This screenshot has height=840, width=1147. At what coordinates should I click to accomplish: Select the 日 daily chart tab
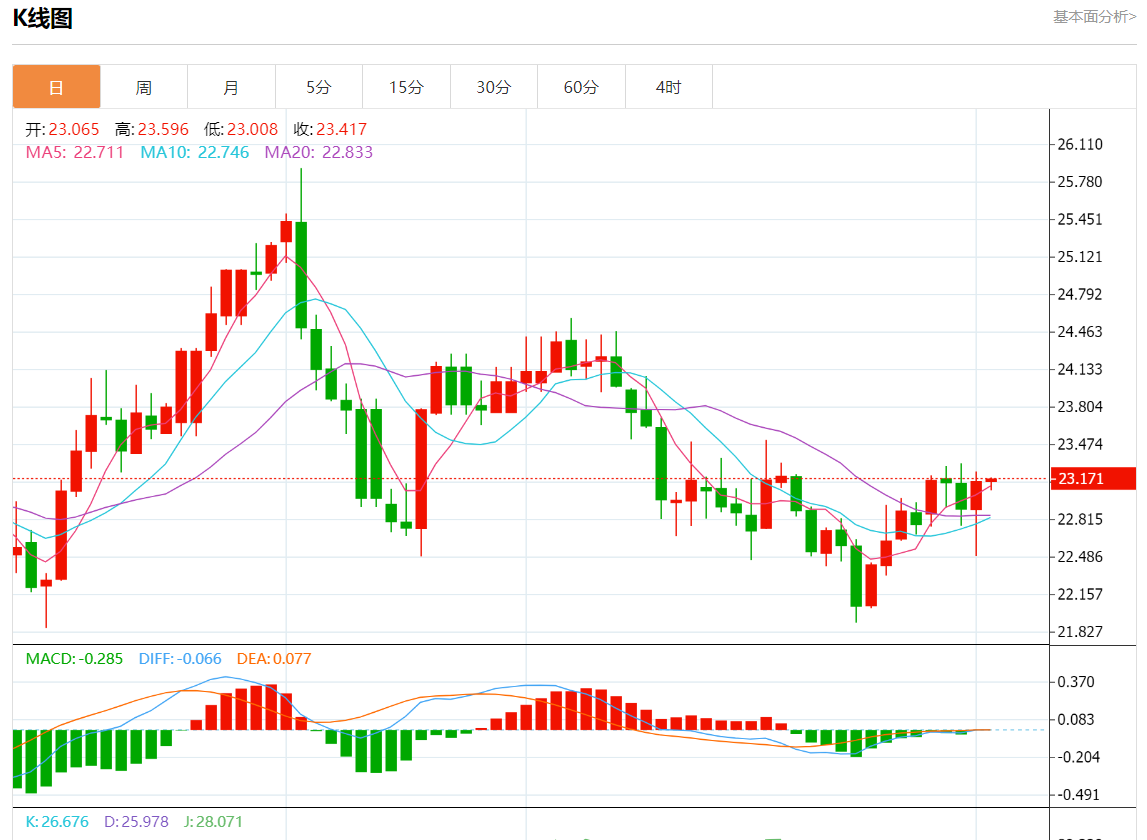coord(56,87)
